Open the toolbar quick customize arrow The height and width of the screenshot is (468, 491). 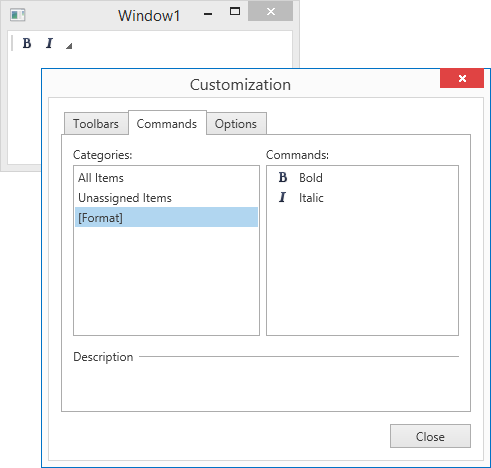pos(69,46)
